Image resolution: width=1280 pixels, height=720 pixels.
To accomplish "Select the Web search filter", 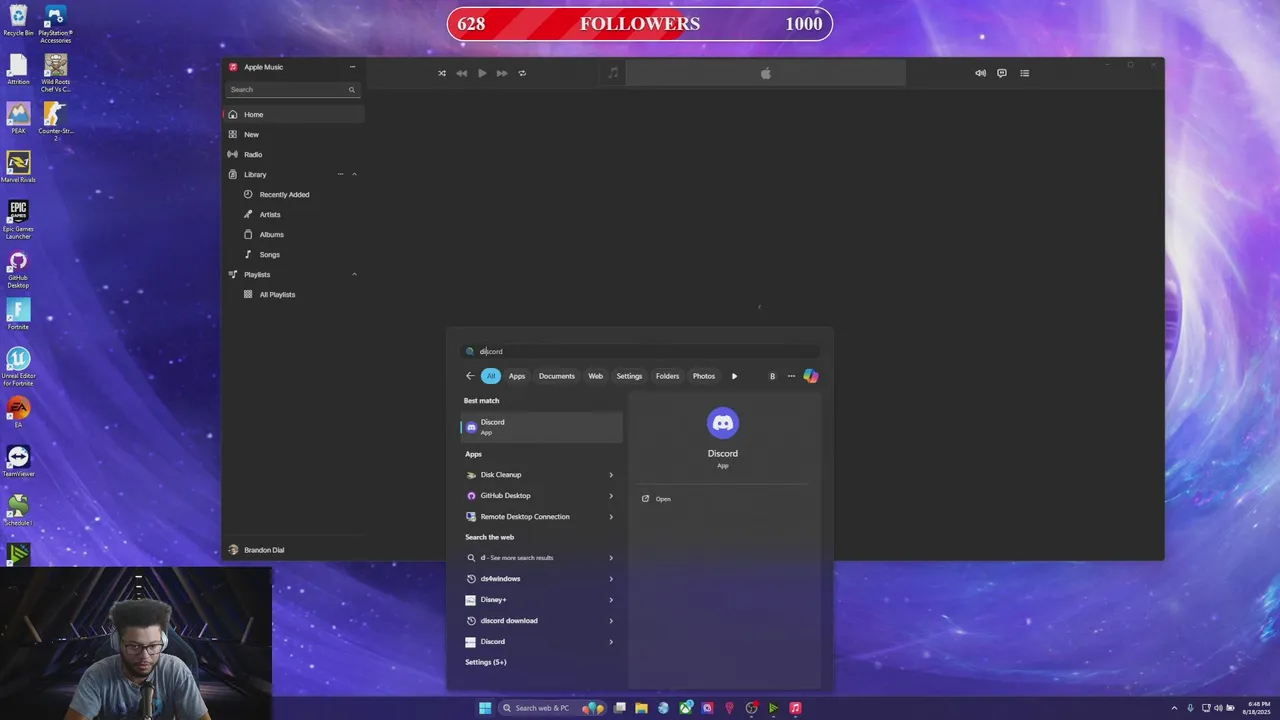I will pos(595,376).
